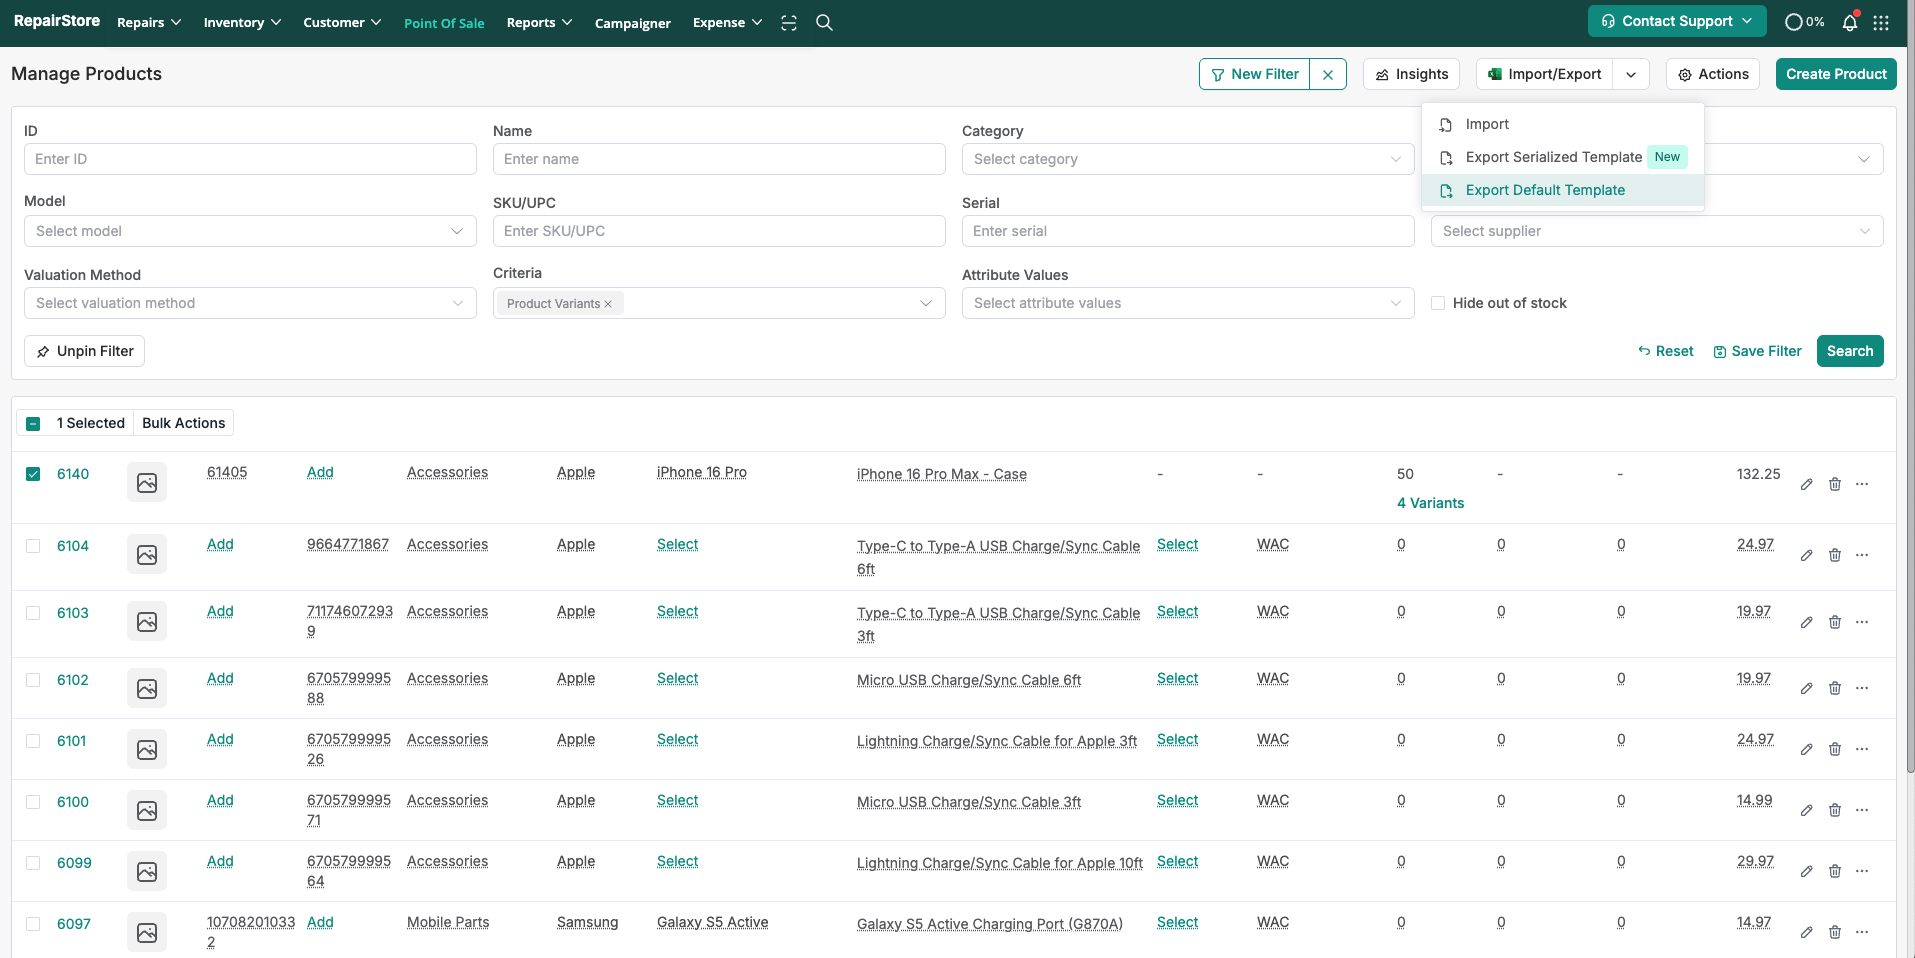1915x958 pixels.
Task: Expand the Select attribute values dropdown
Action: pyautogui.click(x=1187, y=303)
